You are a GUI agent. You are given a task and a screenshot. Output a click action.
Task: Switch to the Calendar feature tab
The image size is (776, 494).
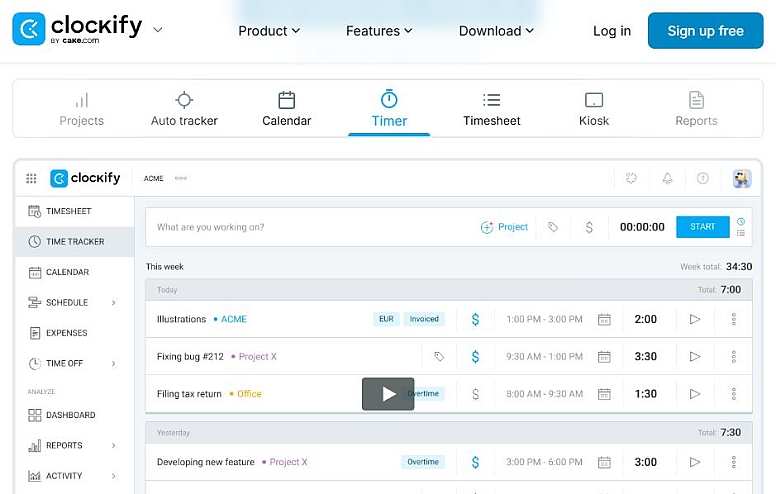coord(287,109)
